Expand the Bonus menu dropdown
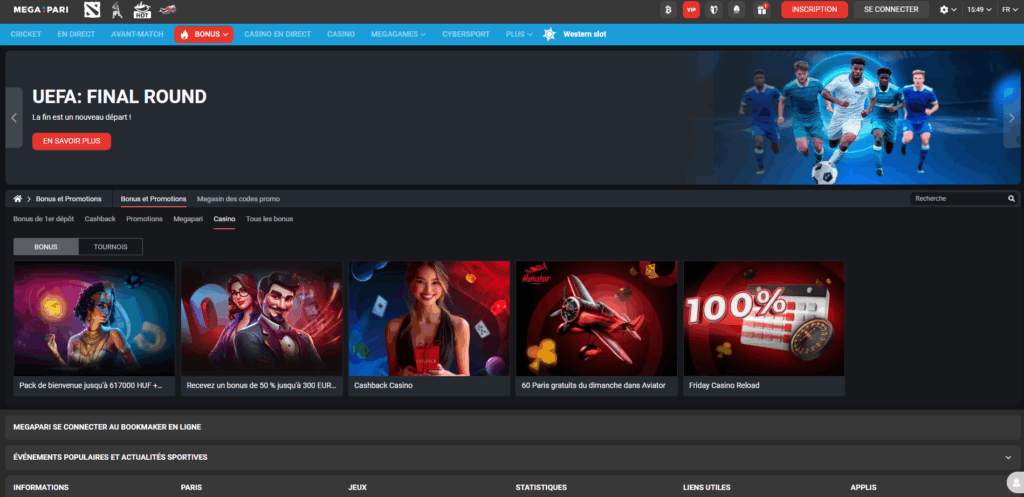This screenshot has width=1024, height=497. (225, 35)
